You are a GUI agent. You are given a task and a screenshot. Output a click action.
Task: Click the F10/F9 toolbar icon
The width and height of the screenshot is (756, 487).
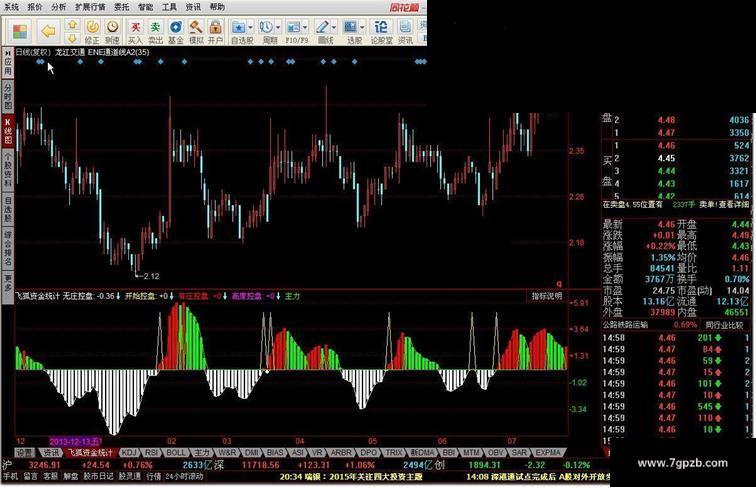(294, 27)
